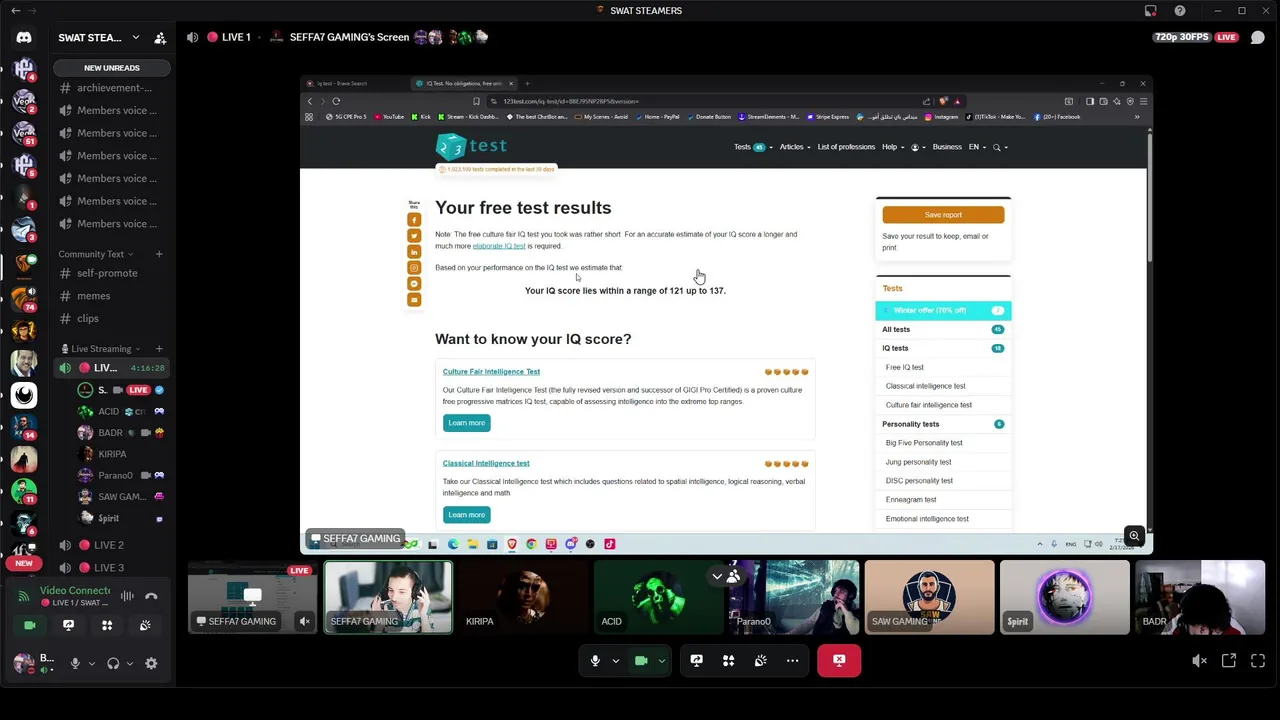Share your screen from call control bar

point(696,660)
